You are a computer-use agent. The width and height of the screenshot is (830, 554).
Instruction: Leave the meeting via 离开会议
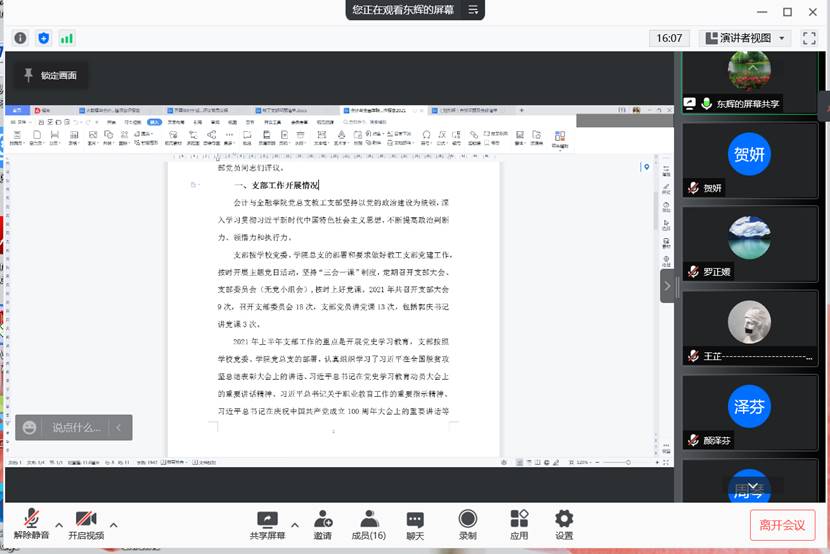(782, 525)
